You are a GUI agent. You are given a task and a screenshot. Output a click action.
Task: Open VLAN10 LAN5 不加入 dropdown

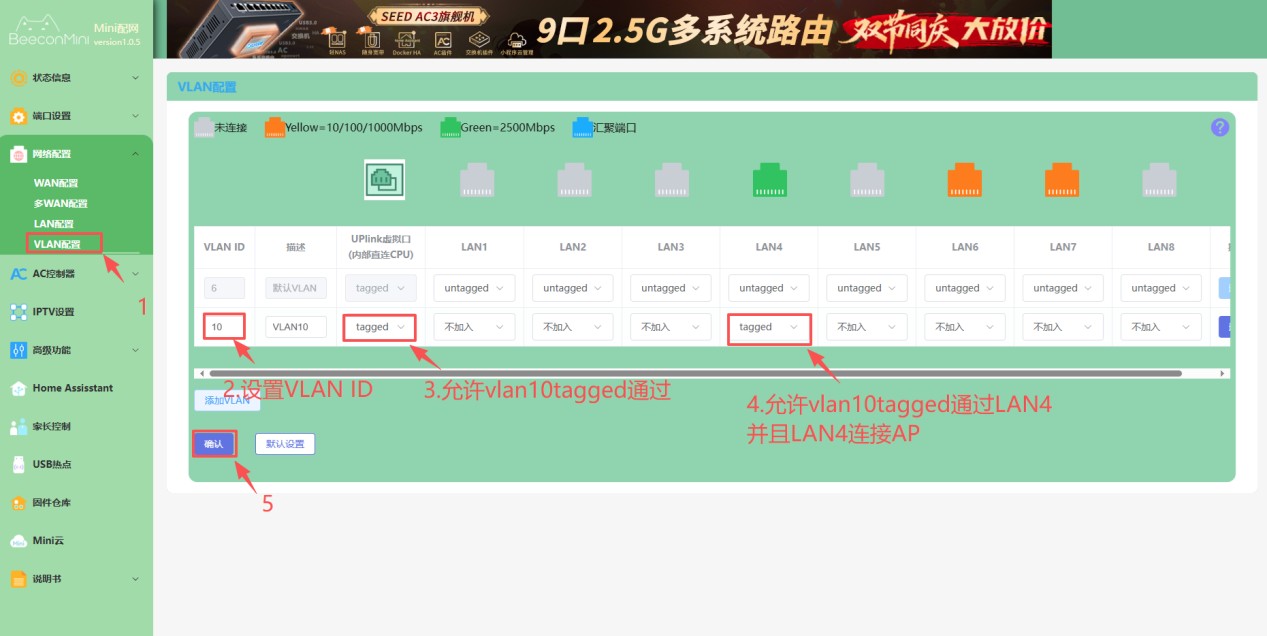click(x=867, y=327)
